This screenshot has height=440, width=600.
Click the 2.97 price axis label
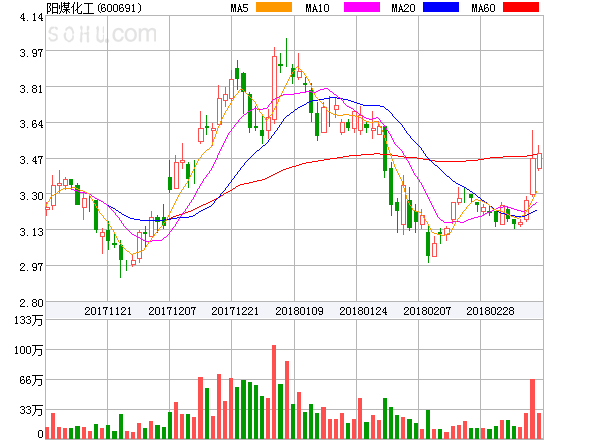pyautogui.click(x=31, y=267)
